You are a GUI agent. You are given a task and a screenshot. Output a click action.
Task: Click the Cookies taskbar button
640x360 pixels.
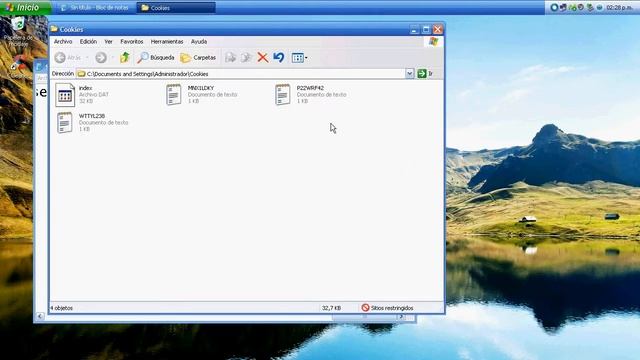point(176,8)
